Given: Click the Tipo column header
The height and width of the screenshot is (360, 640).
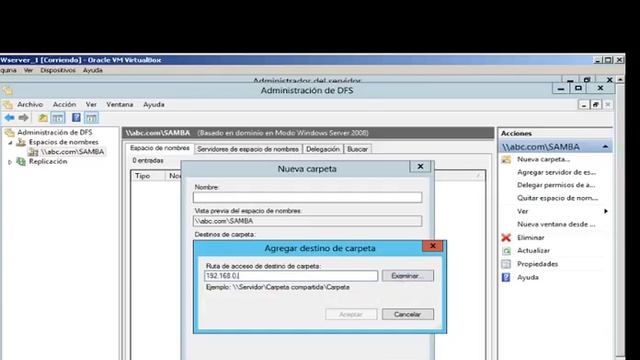Looking at the screenshot, I should pos(142,176).
